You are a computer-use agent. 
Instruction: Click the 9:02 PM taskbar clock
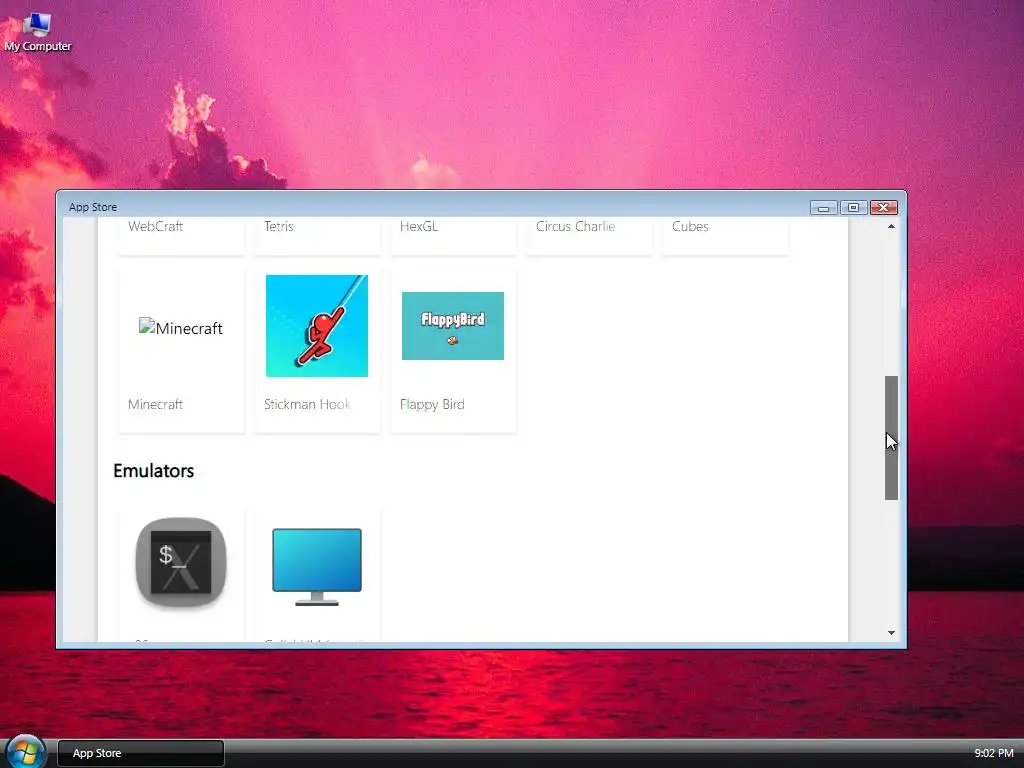(994, 753)
